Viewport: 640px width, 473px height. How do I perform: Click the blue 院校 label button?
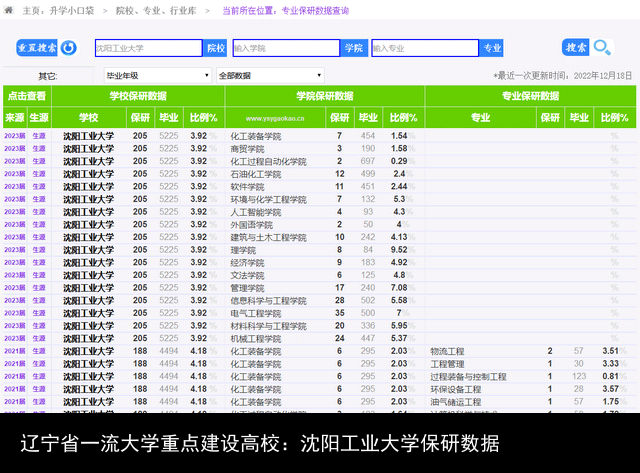pos(215,48)
